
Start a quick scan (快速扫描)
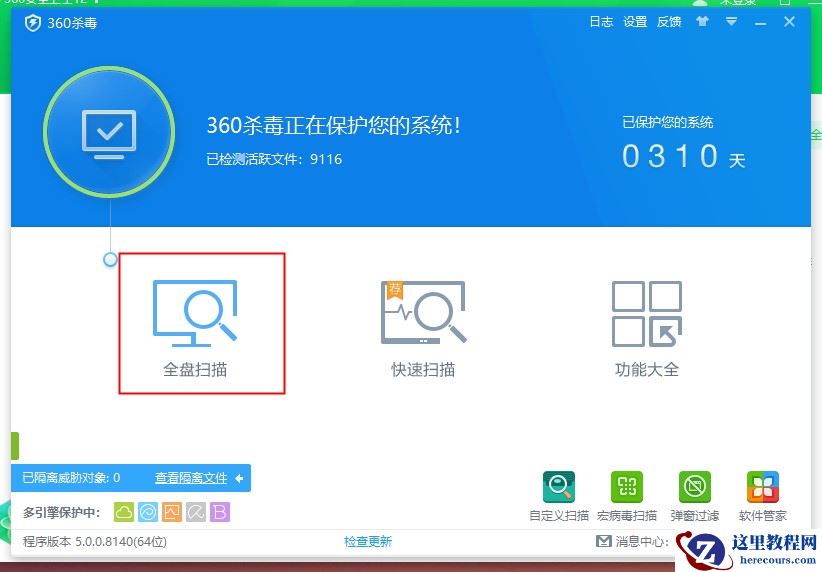(423, 328)
